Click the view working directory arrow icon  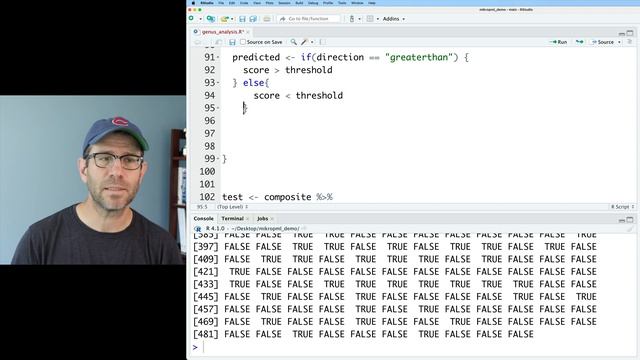(304, 229)
